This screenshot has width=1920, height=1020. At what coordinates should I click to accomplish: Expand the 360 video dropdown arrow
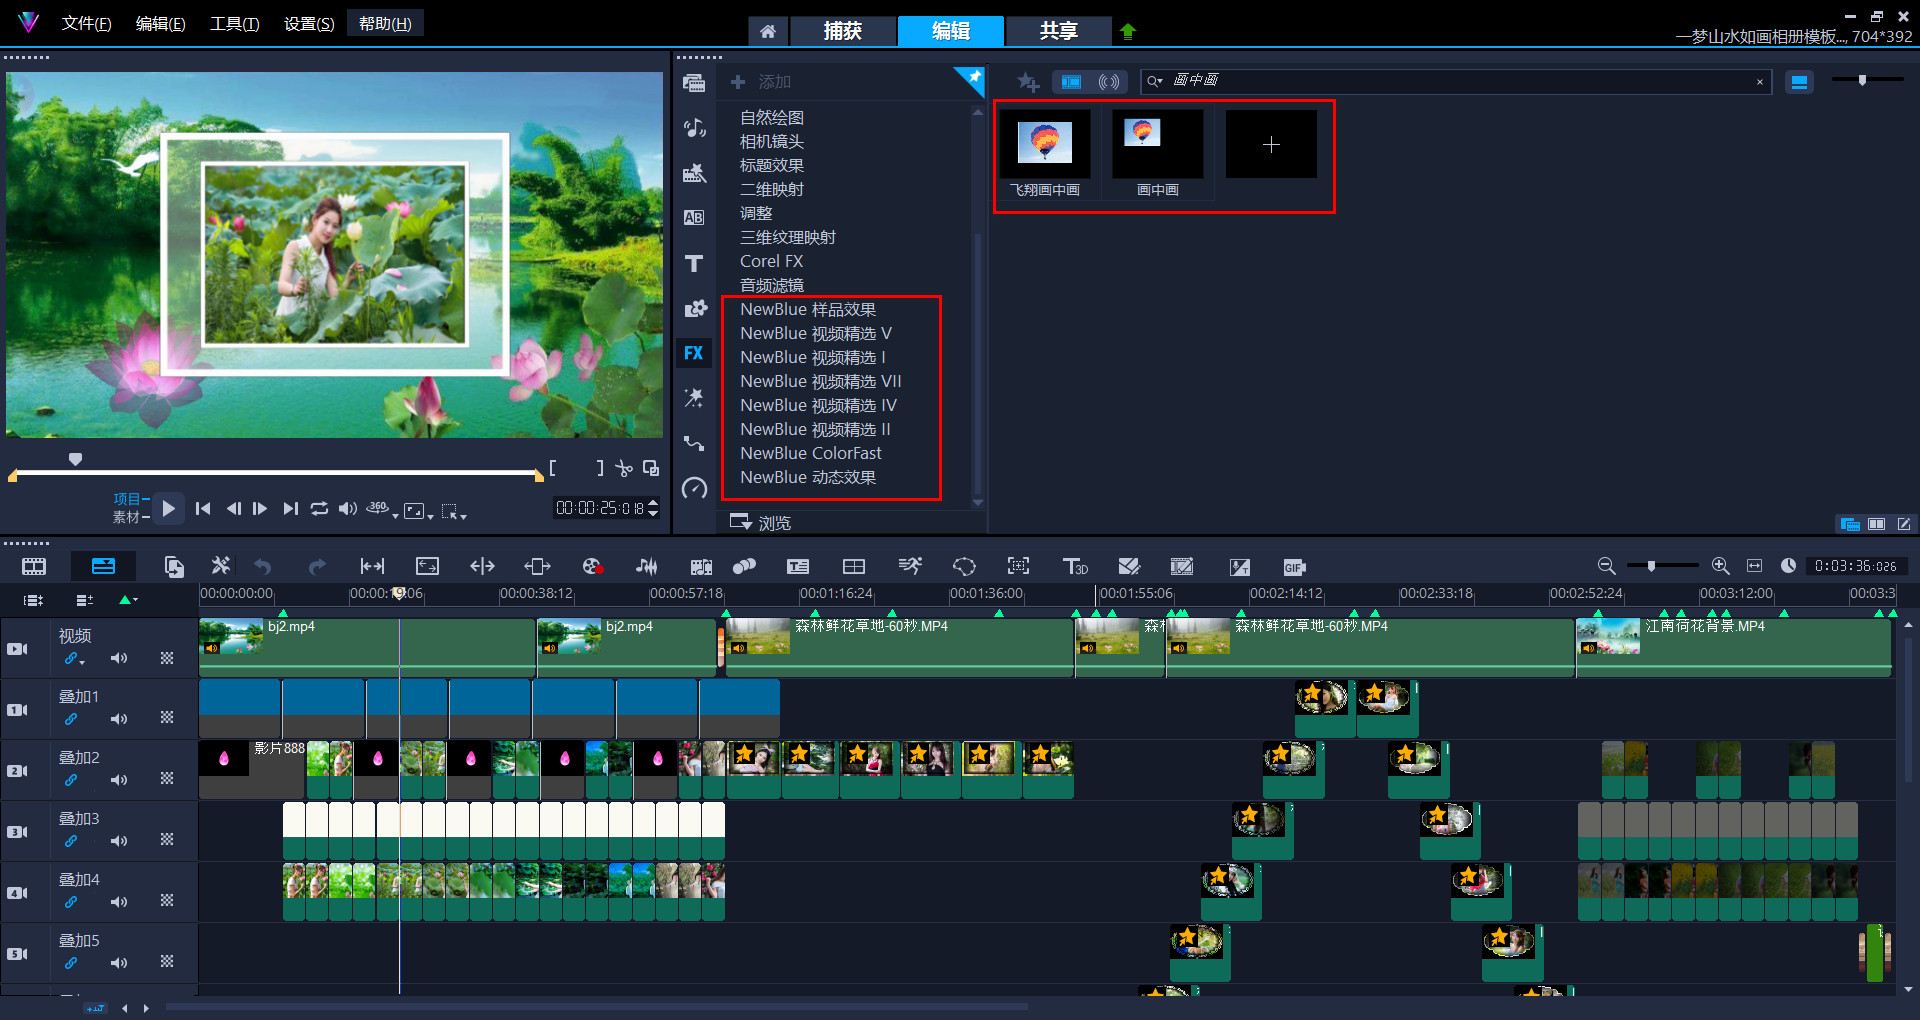[x=395, y=515]
